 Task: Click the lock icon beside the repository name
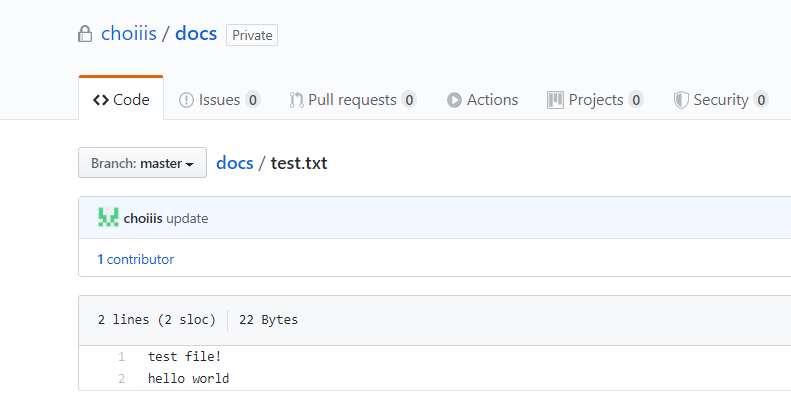[x=85, y=34]
